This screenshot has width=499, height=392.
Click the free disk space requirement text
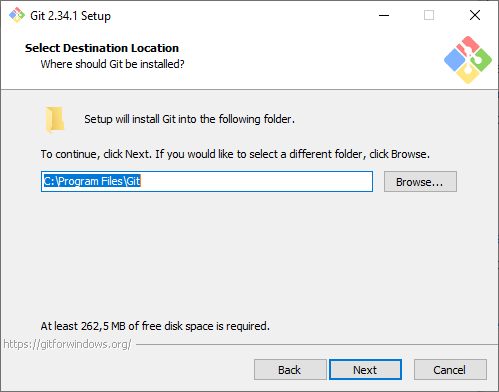click(x=155, y=326)
